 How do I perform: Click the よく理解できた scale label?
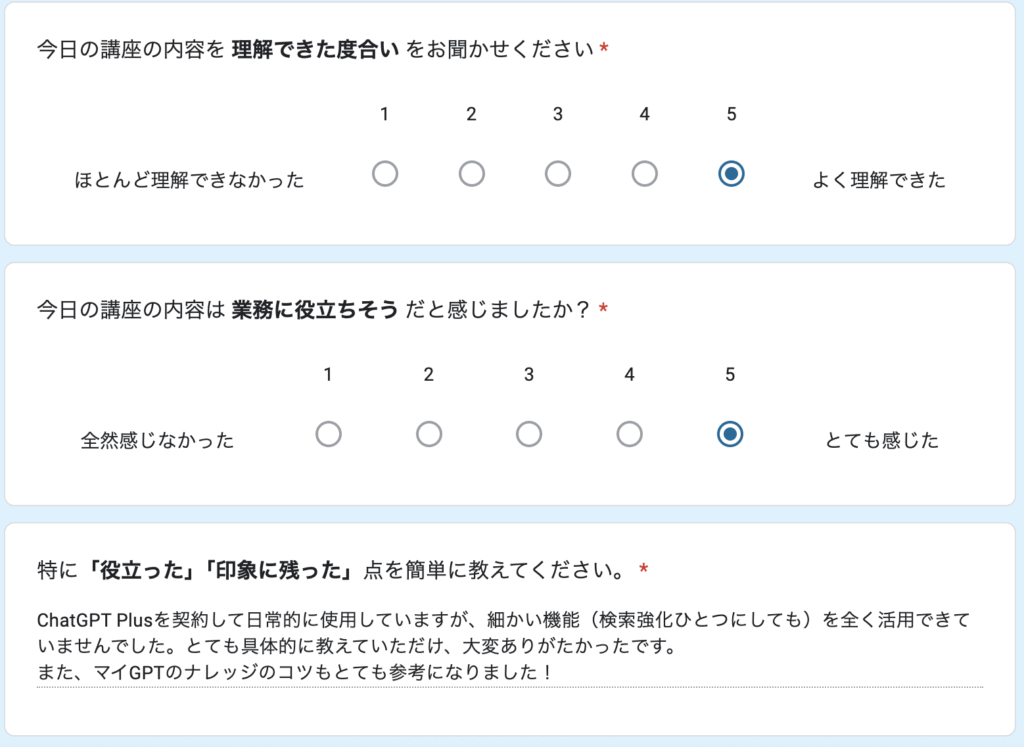point(879,181)
